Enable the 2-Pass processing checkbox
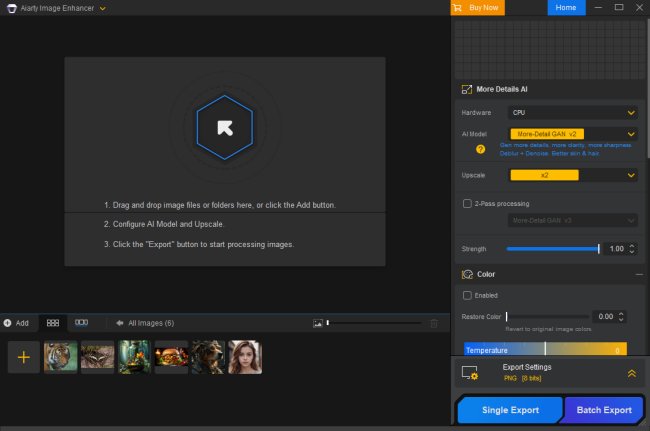Viewport: 650px width, 431px height. 467,203
